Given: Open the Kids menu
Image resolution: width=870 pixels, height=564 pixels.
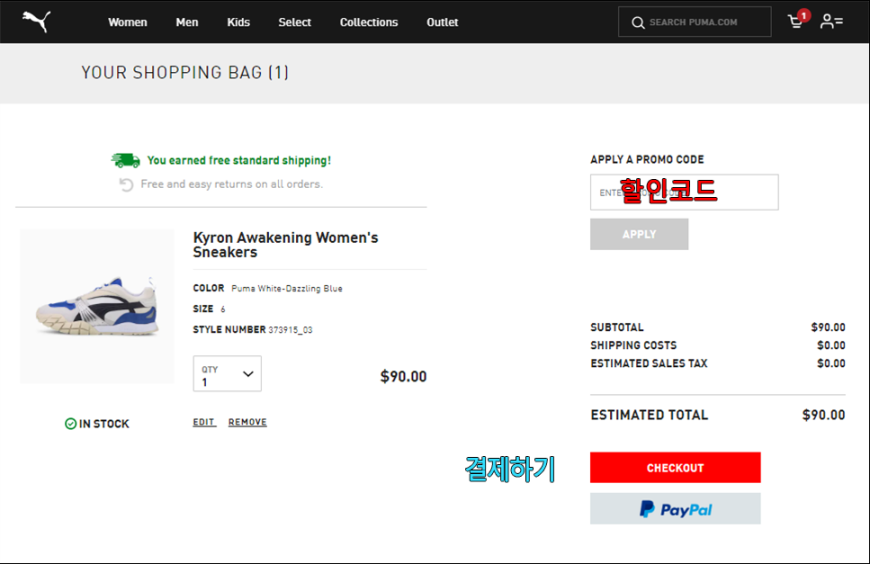Looking at the screenshot, I should coord(239,22).
